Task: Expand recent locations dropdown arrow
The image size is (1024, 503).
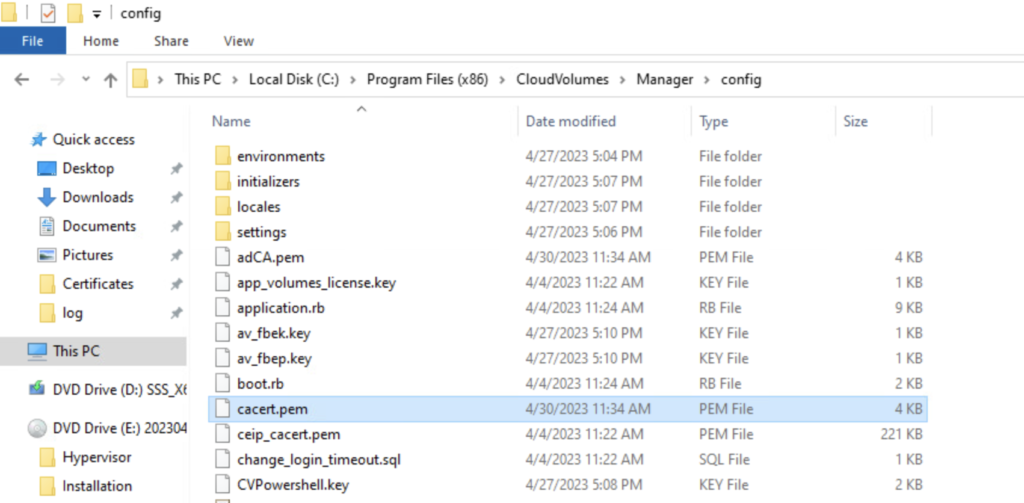Action: 84,80
